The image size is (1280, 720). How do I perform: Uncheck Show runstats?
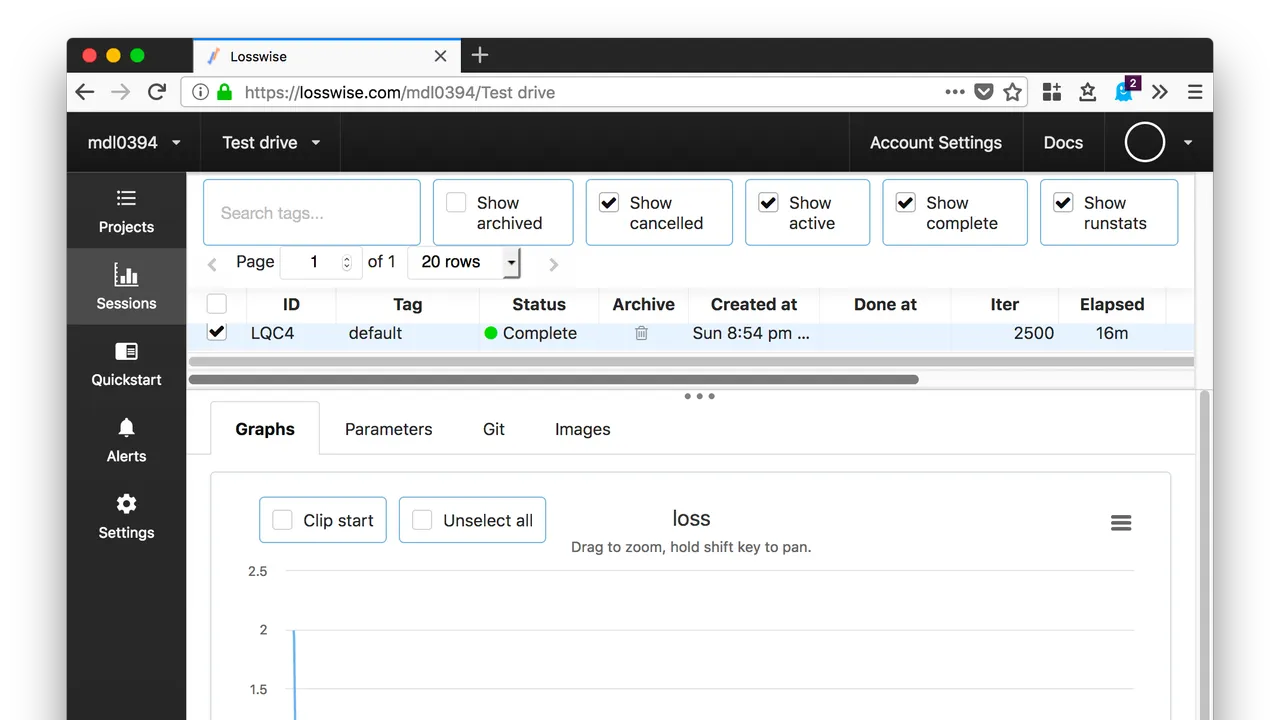coord(1063,203)
